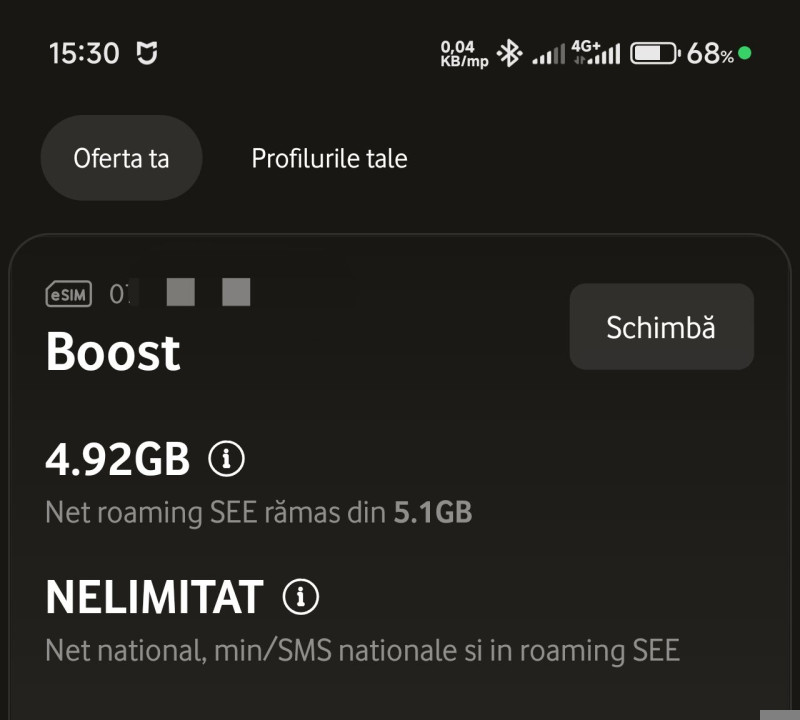The height and width of the screenshot is (720, 800).
Task: Tap the first SIM signal bars icon
Action: point(548,55)
